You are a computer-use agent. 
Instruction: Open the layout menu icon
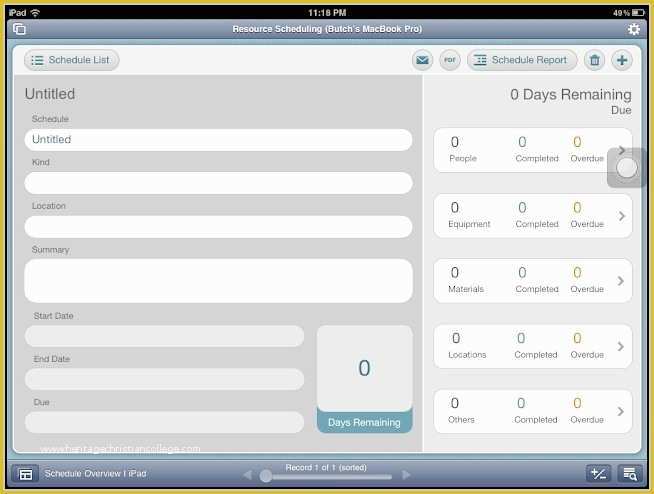tap(25, 474)
